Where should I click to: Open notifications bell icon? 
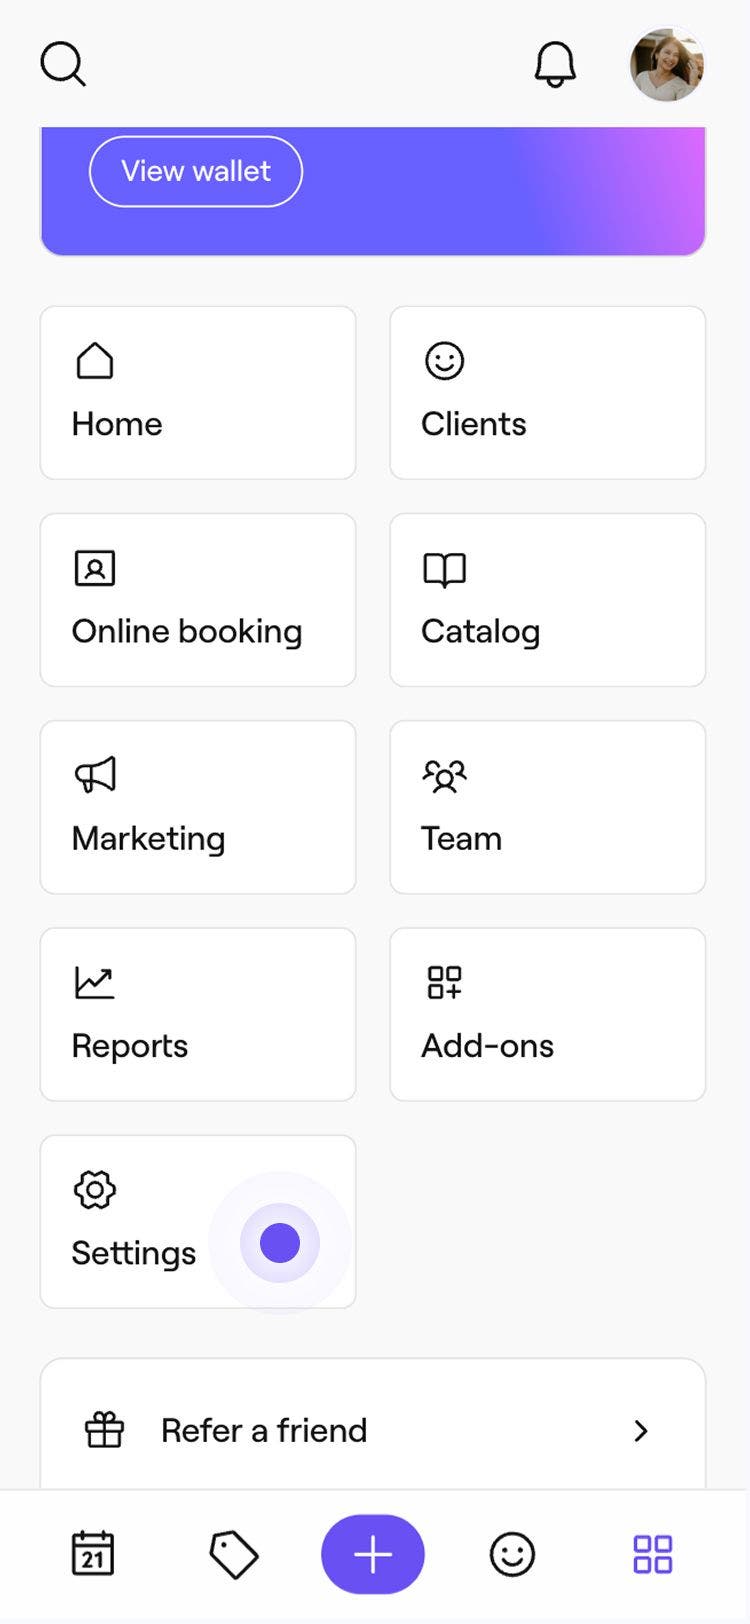point(555,65)
